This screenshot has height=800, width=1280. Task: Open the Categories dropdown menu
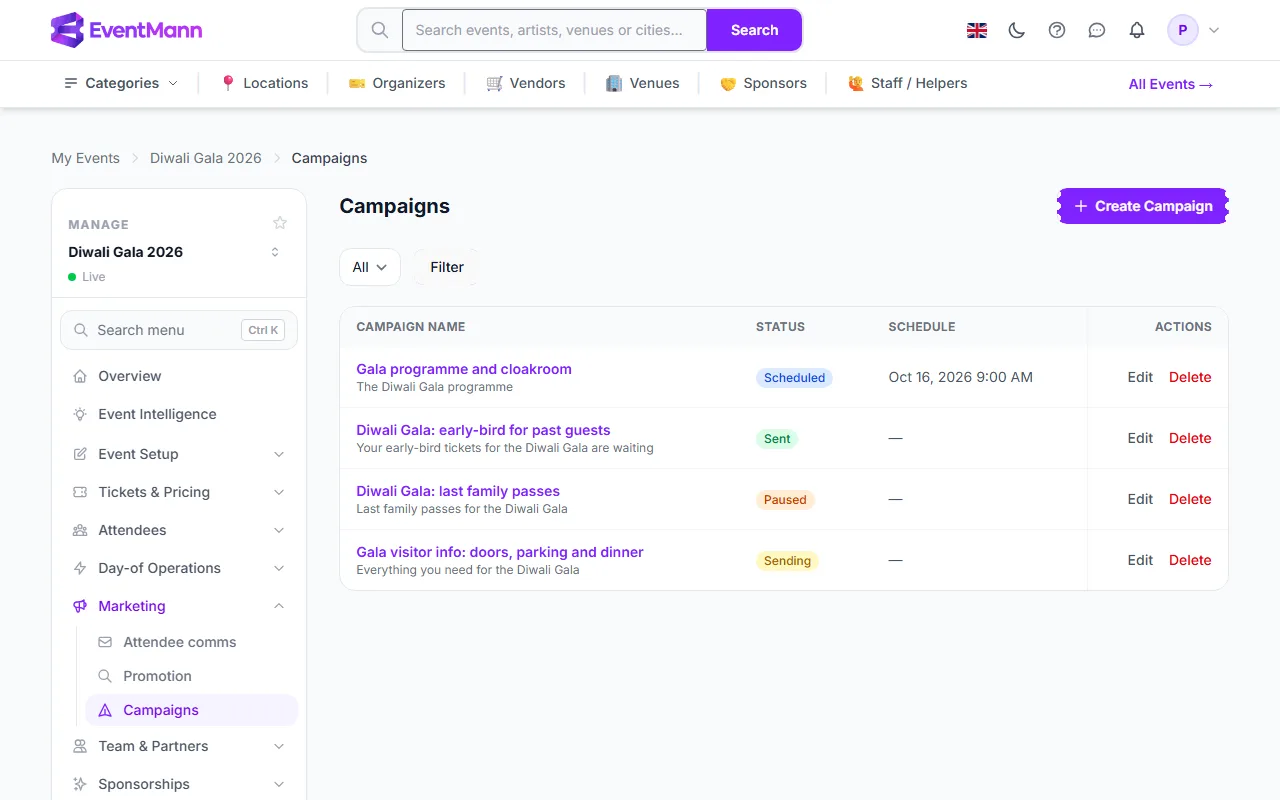click(x=121, y=83)
